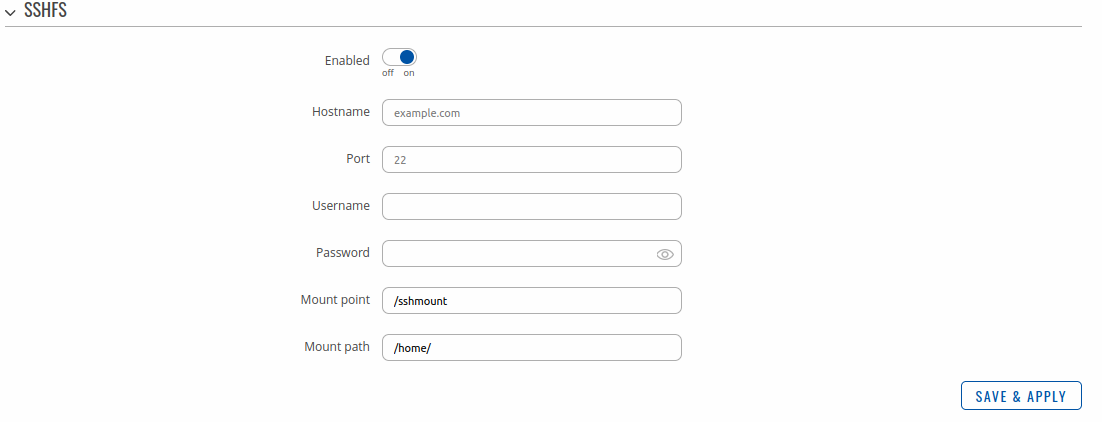Click the Hostname label
Image resolution: width=1102 pixels, height=422 pixels.
coord(341,112)
